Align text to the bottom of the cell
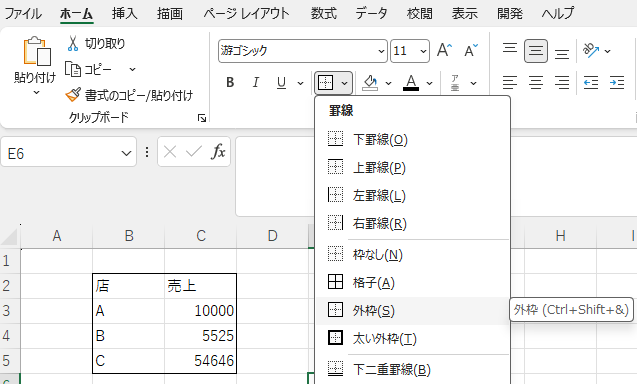The width and height of the screenshot is (637, 384). click(562, 53)
